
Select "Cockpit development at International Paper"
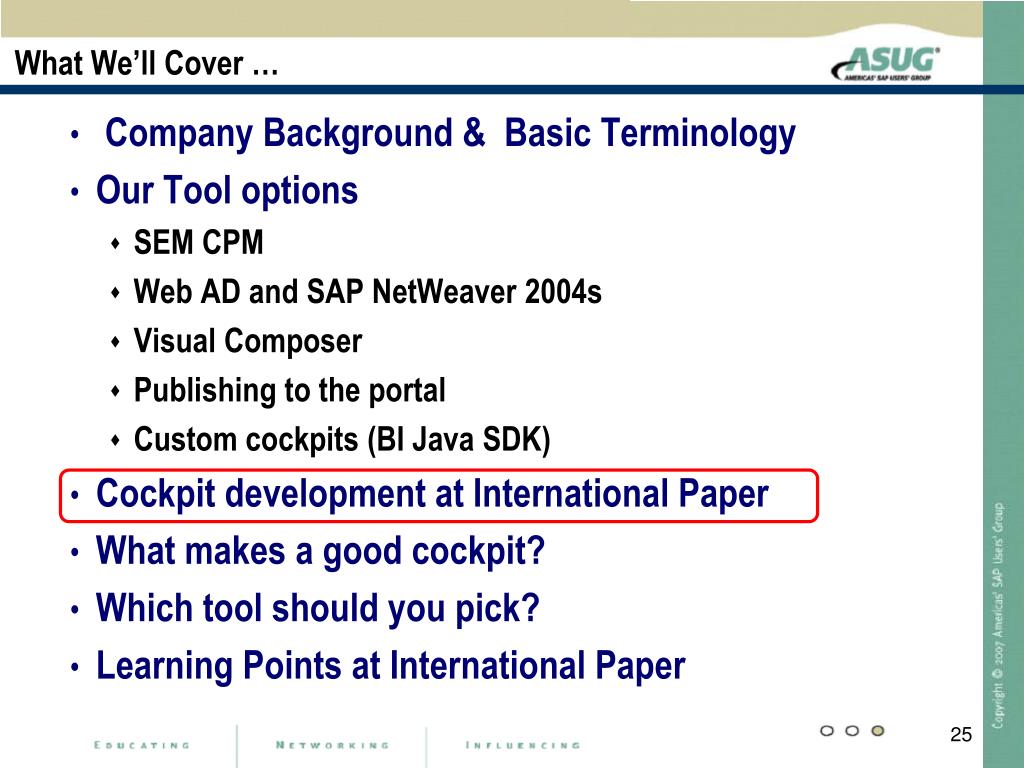432,494
